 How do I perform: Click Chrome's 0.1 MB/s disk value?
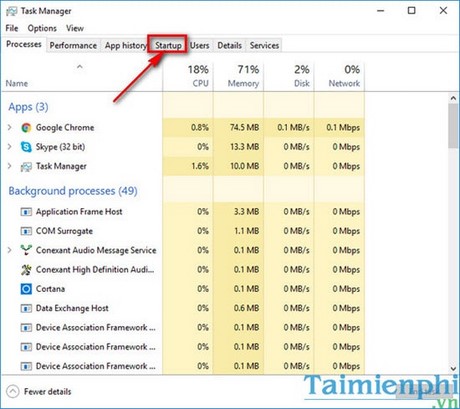(x=293, y=128)
